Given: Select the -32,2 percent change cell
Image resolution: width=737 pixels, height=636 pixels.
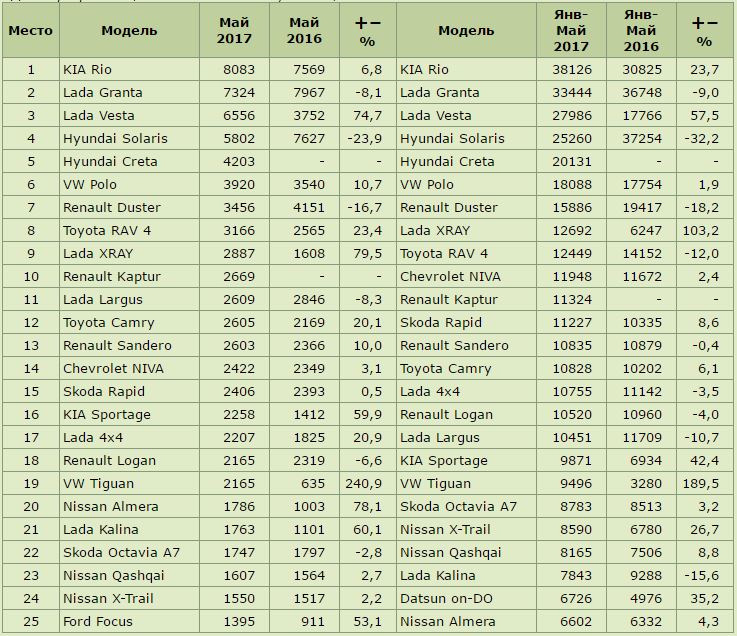Looking at the screenshot, I should point(701,139).
